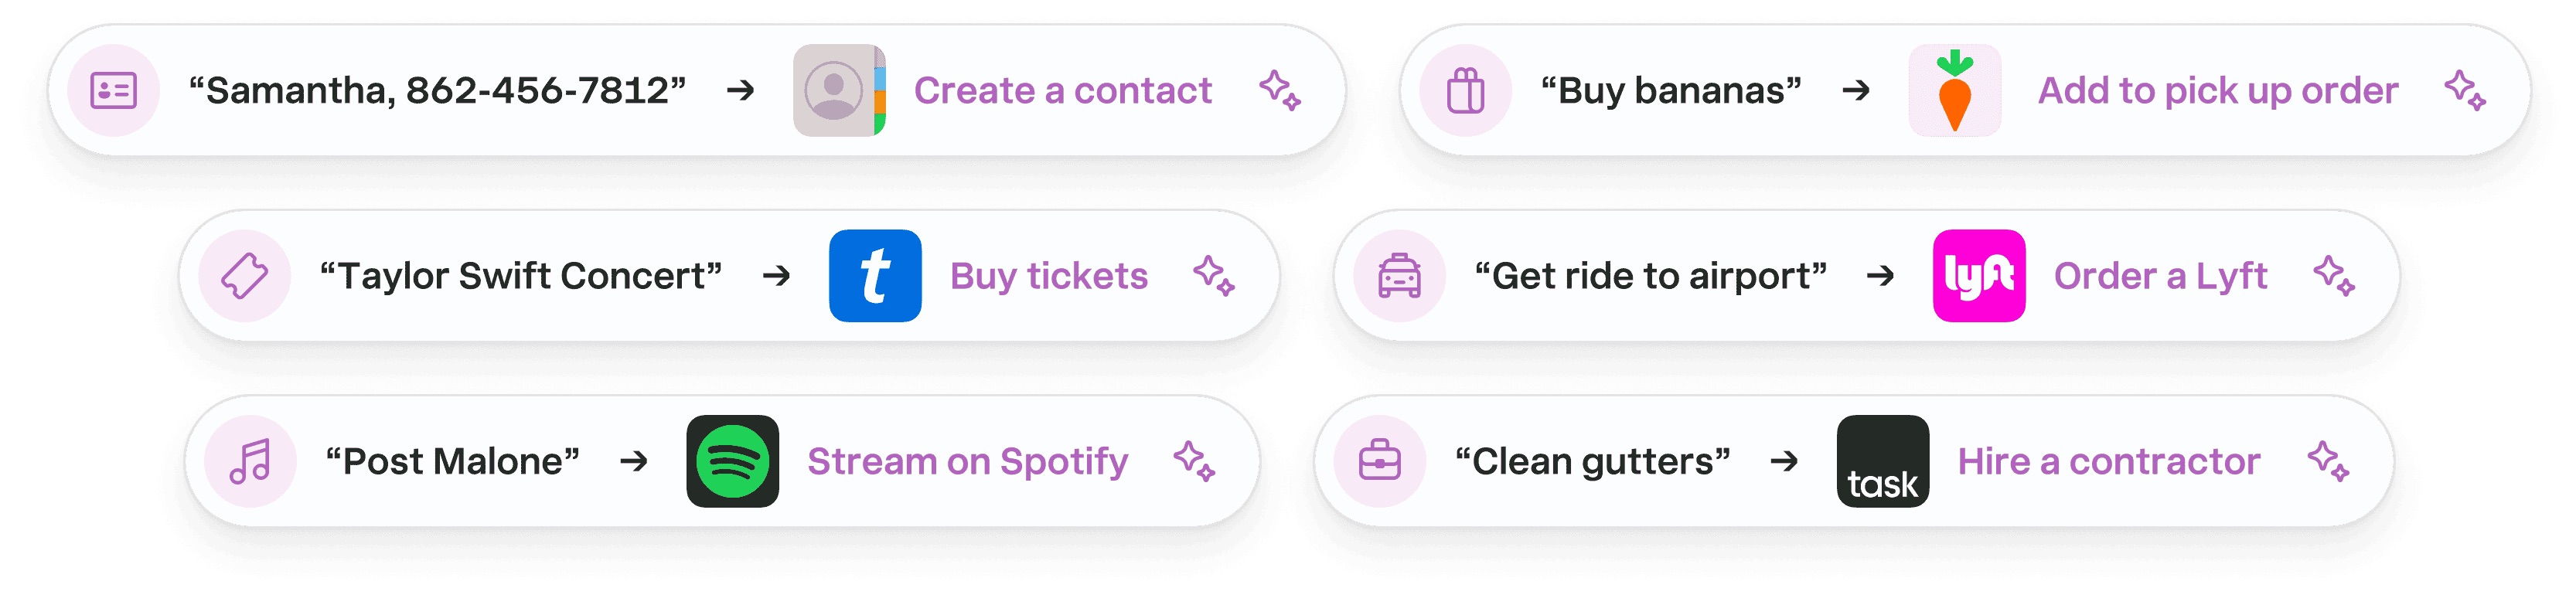Choose Stream on Spotify
The image size is (2576, 595).
(967, 461)
